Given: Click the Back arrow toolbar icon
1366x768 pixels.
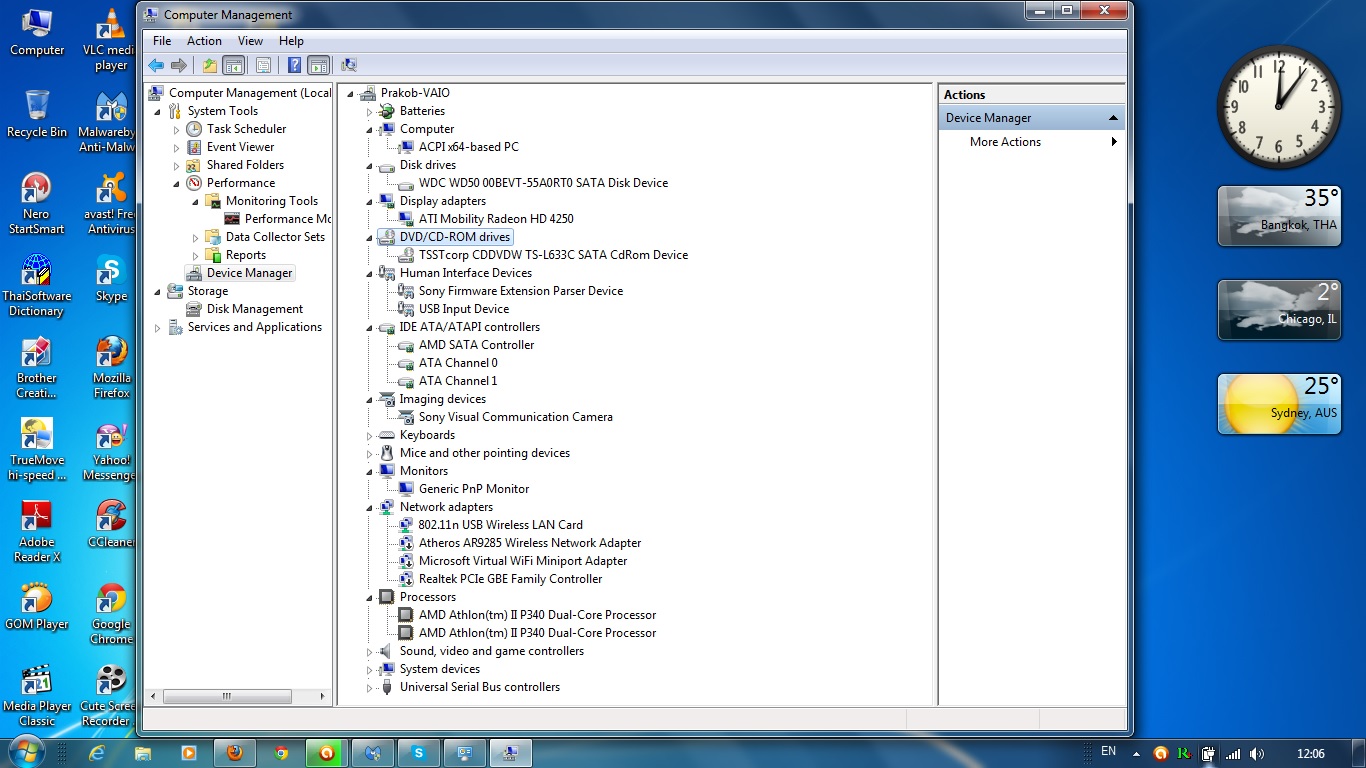Looking at the screenshot, I should [156, 66].
